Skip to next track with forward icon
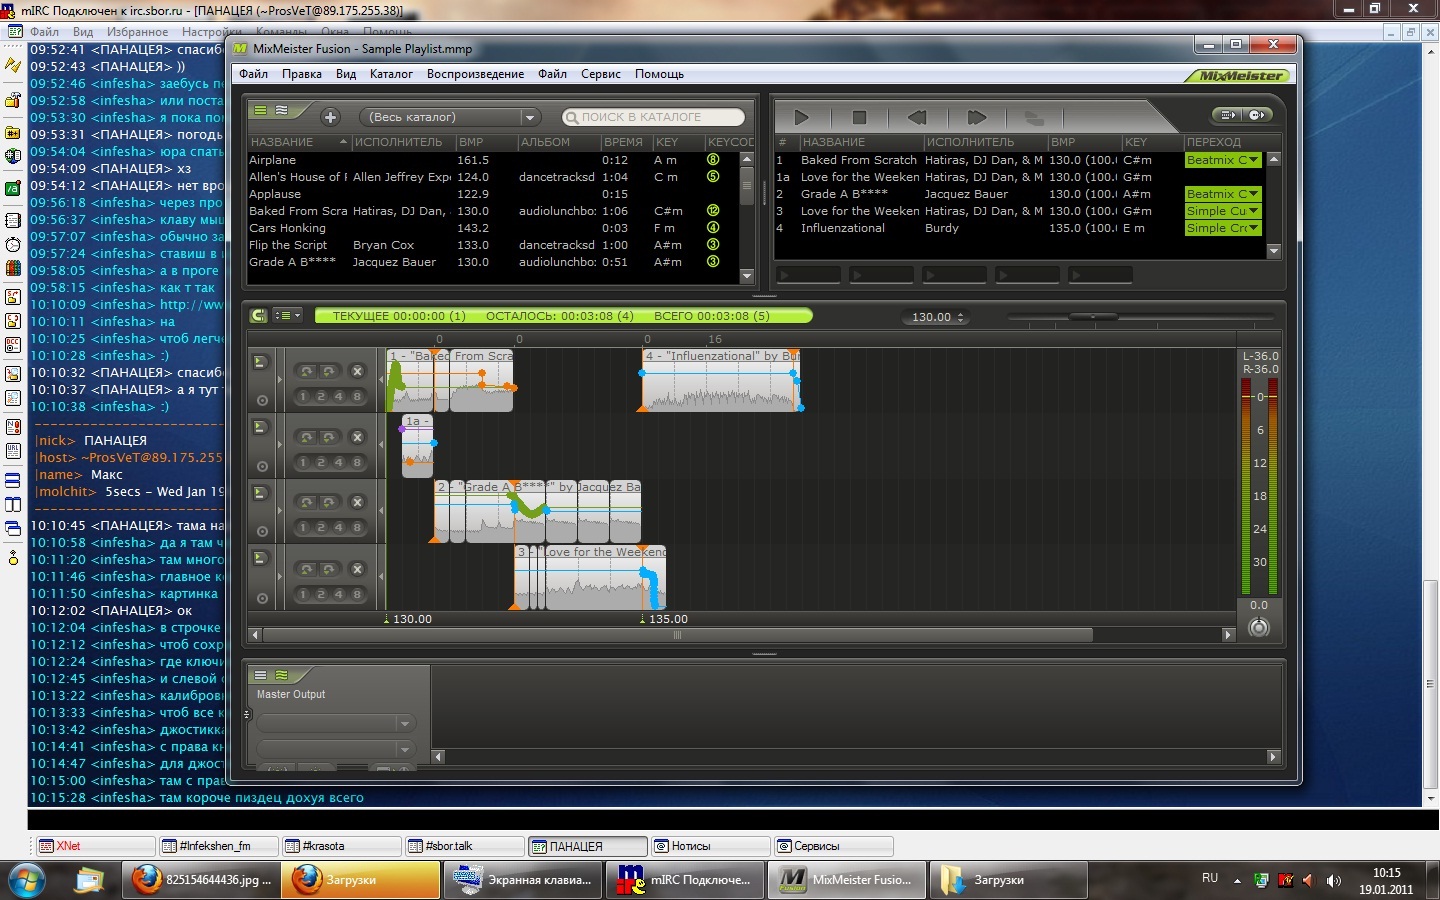1440x900 pixels. [x=976, y=117]
